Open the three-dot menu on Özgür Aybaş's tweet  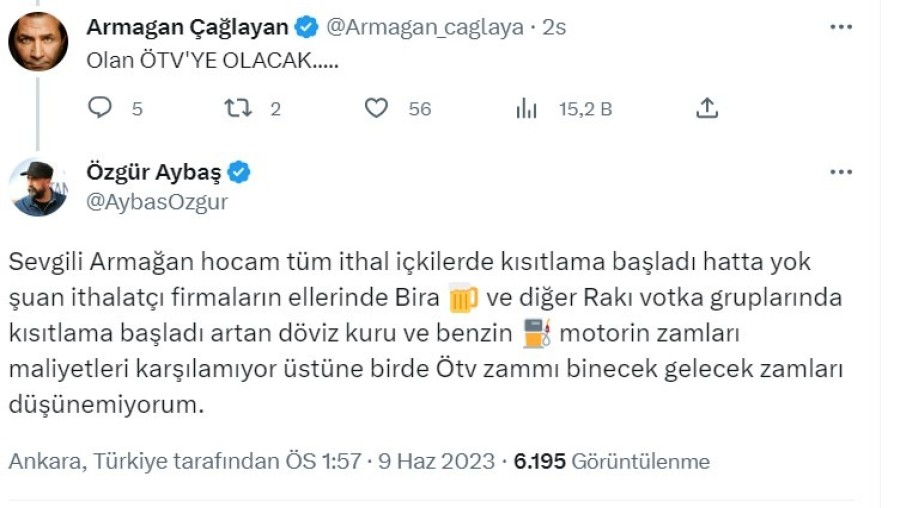point(841,172)
